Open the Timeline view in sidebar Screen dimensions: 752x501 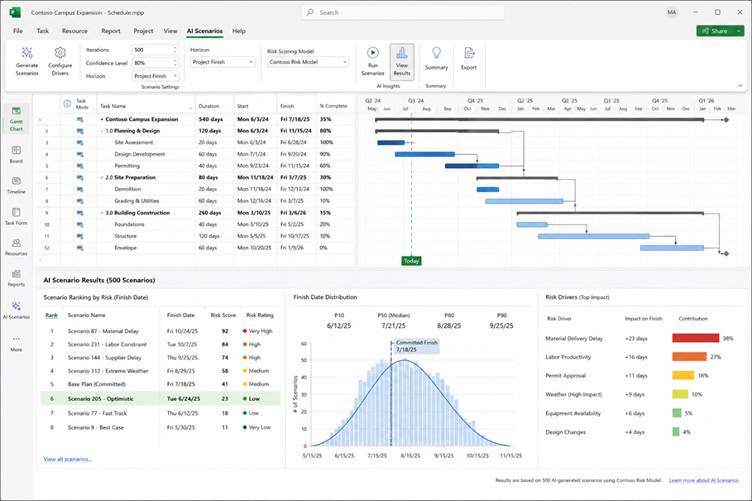[16, 185]
